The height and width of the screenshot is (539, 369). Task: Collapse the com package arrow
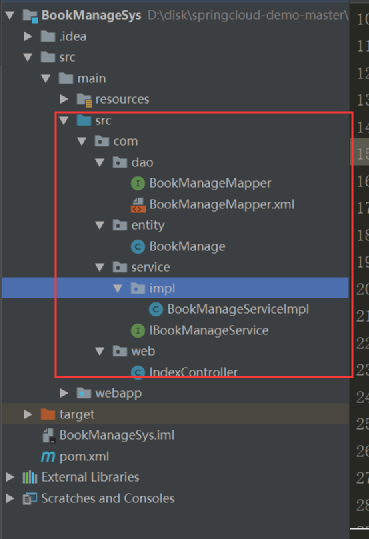coord(82,141)
